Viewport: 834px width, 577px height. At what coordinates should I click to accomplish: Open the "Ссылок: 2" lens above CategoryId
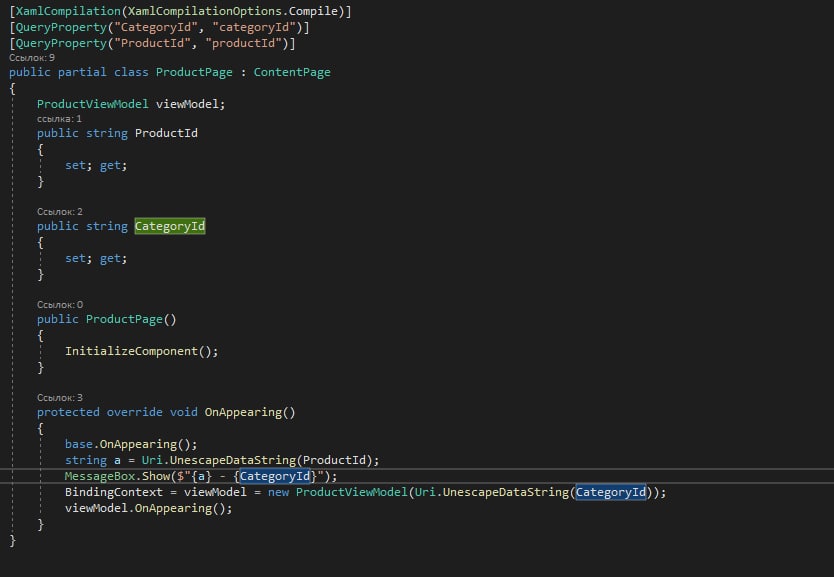click(60, 212)
